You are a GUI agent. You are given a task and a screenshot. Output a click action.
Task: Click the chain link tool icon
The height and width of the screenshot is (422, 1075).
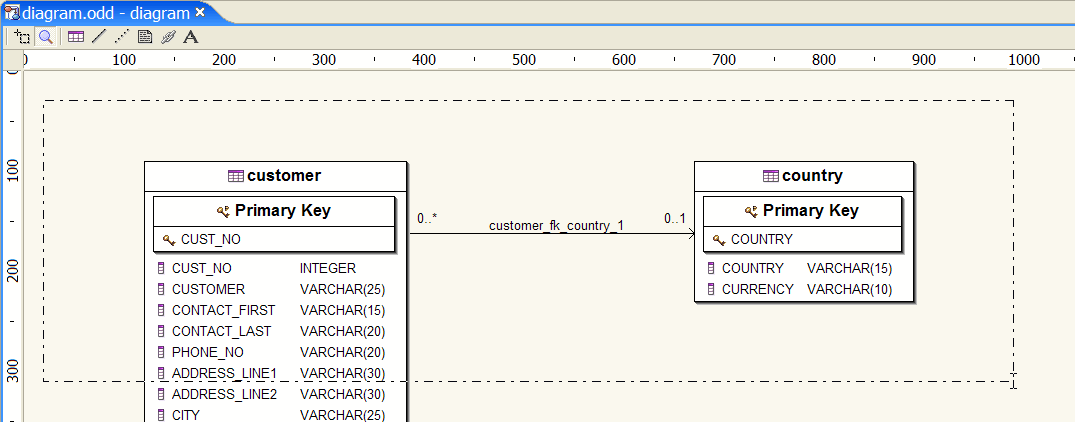click(x=167, y=37)
